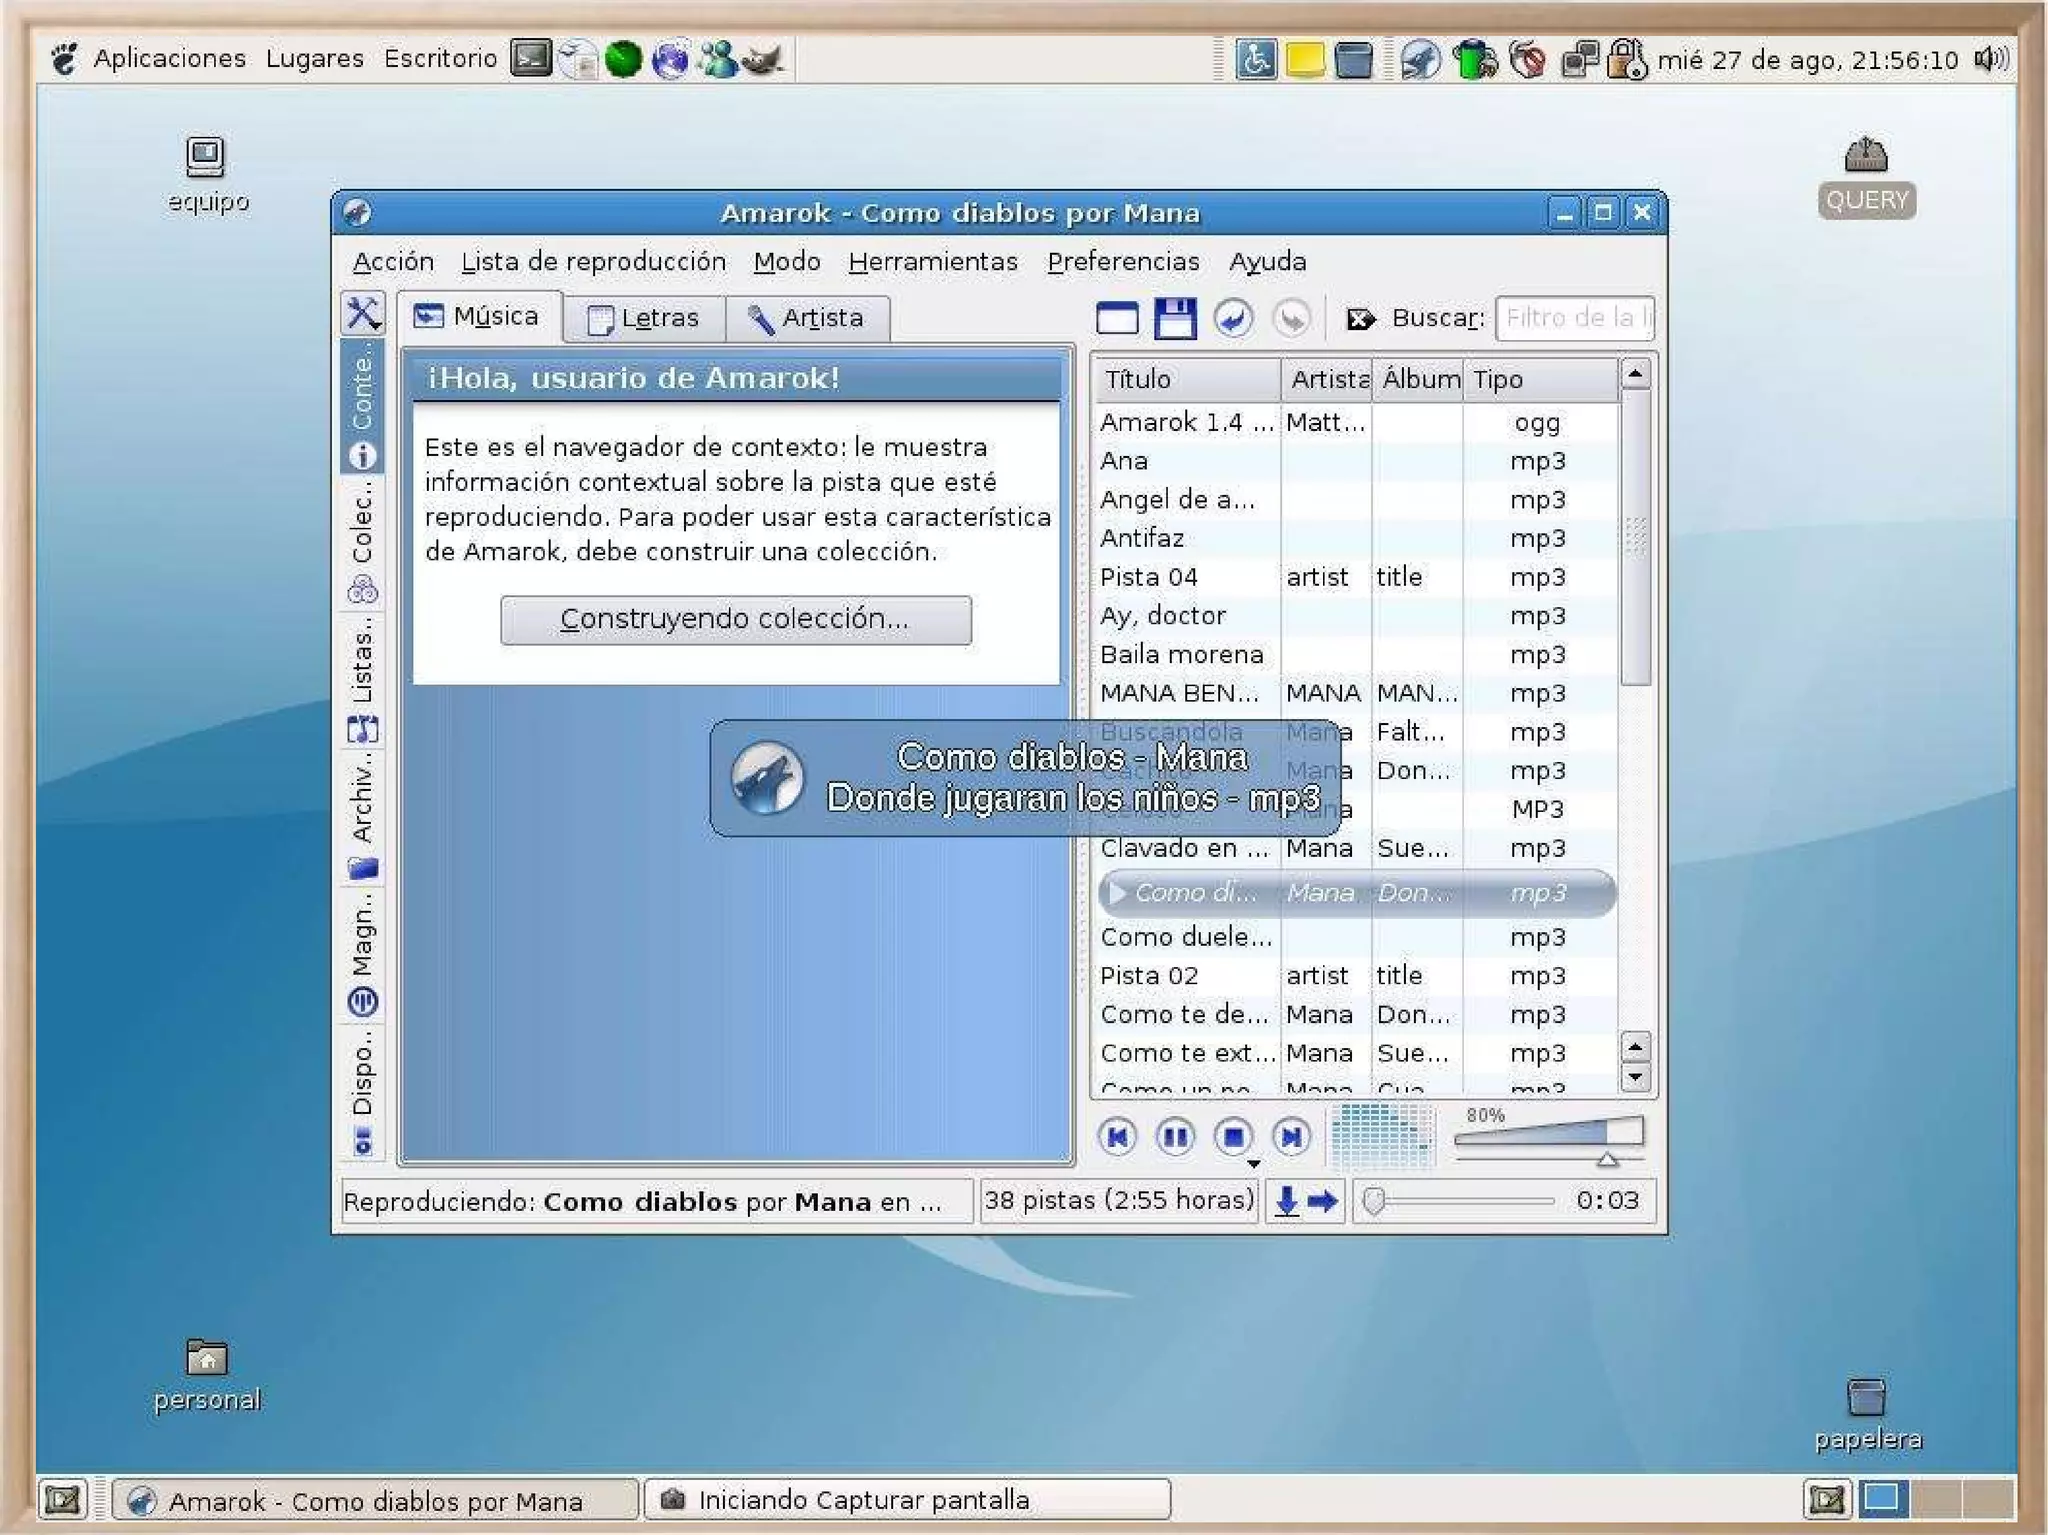
Task: Click the redo playlist icon
Action: [1291, 318]
